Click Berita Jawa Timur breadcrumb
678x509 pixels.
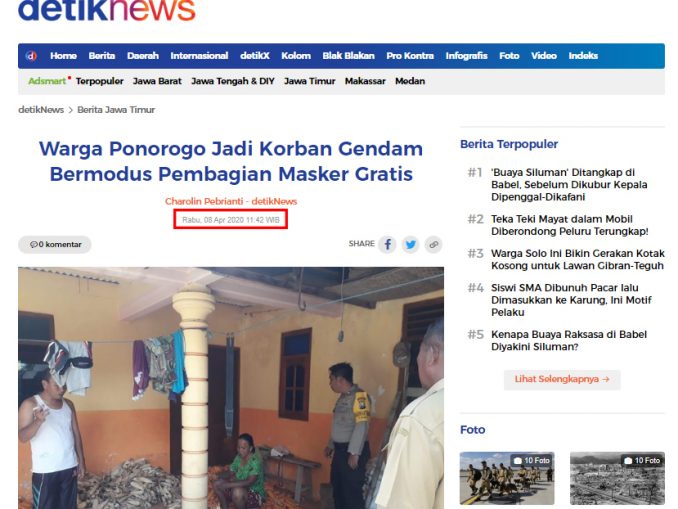(116, 110)
